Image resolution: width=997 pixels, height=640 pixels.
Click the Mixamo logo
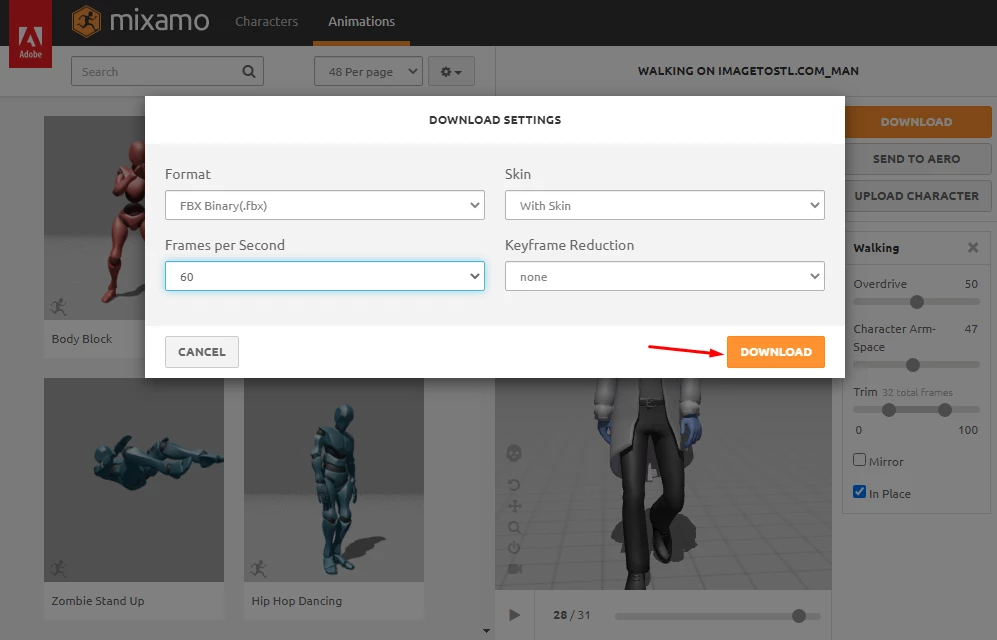141,22
